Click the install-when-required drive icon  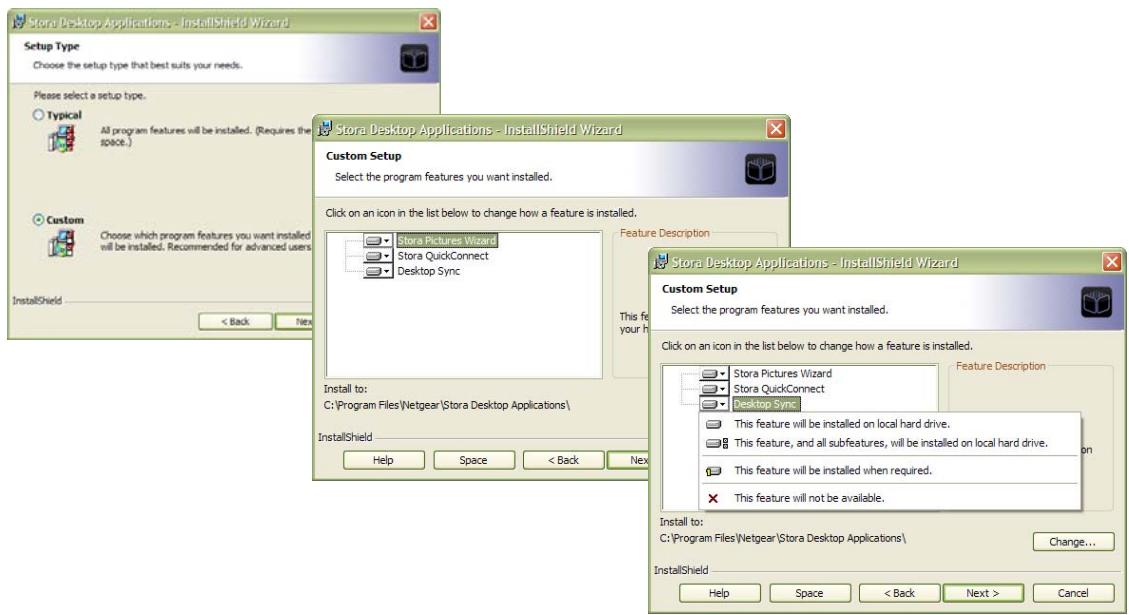coord(714,471)
